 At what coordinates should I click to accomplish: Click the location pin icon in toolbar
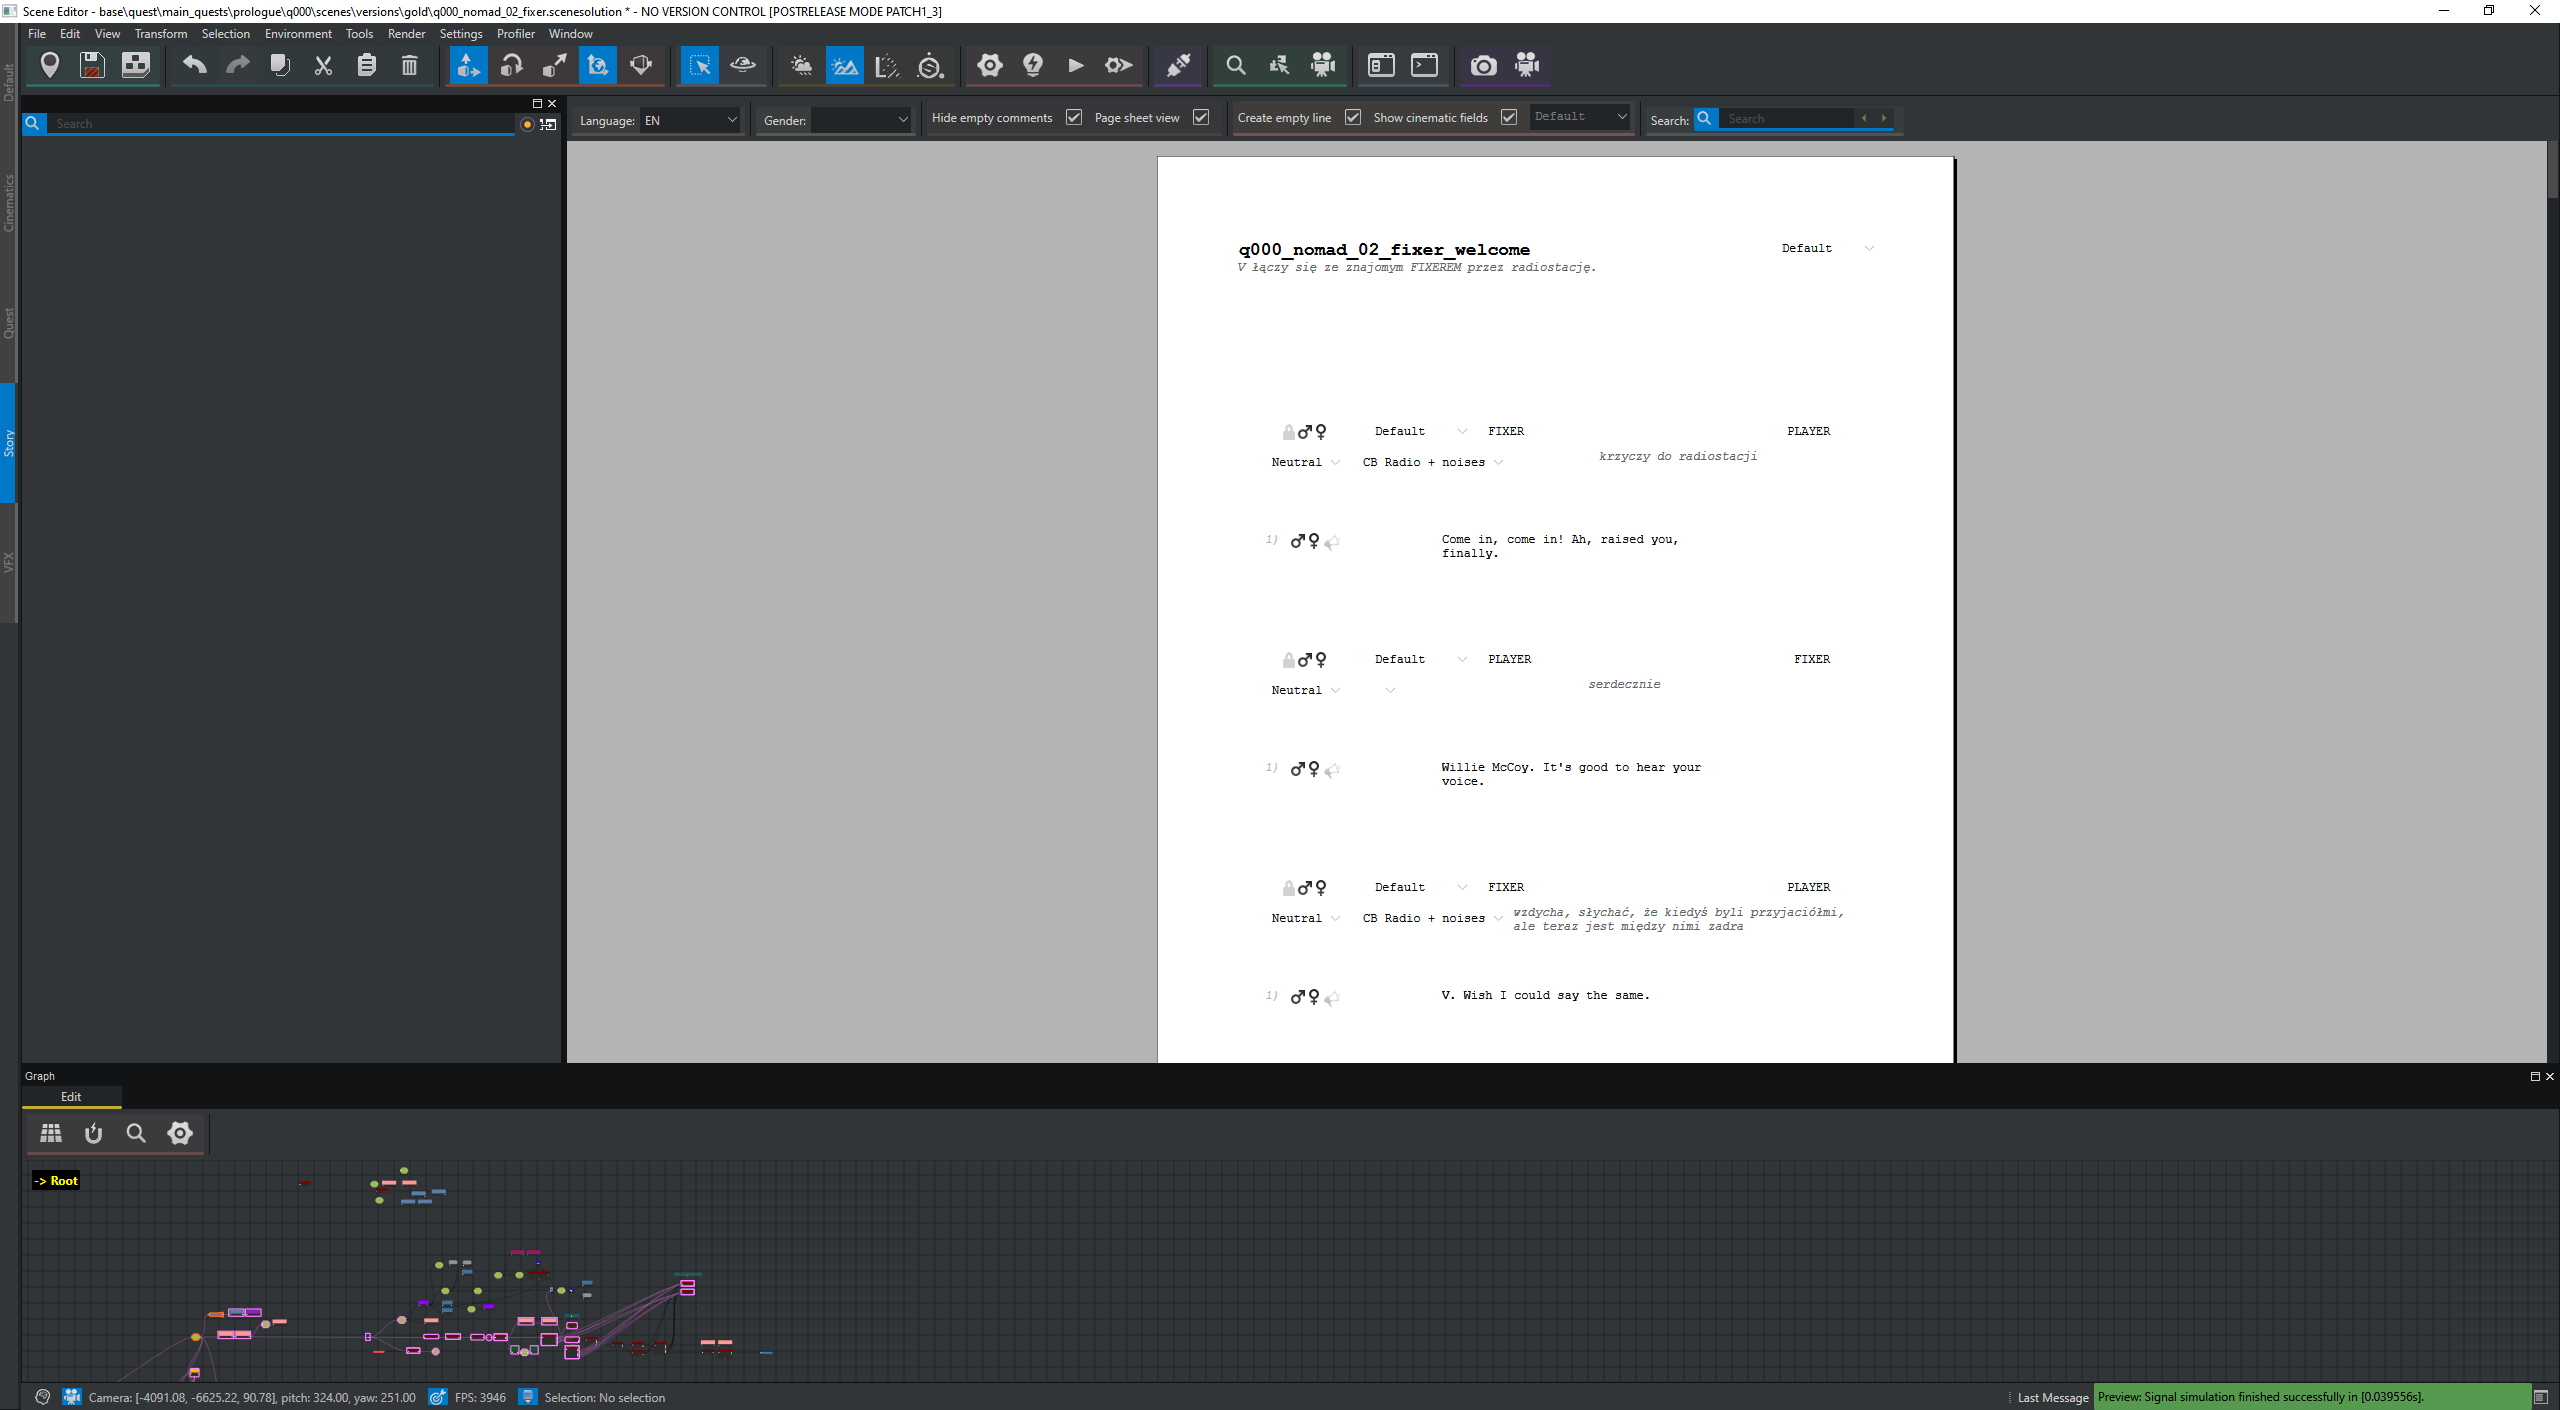(49, 66)
